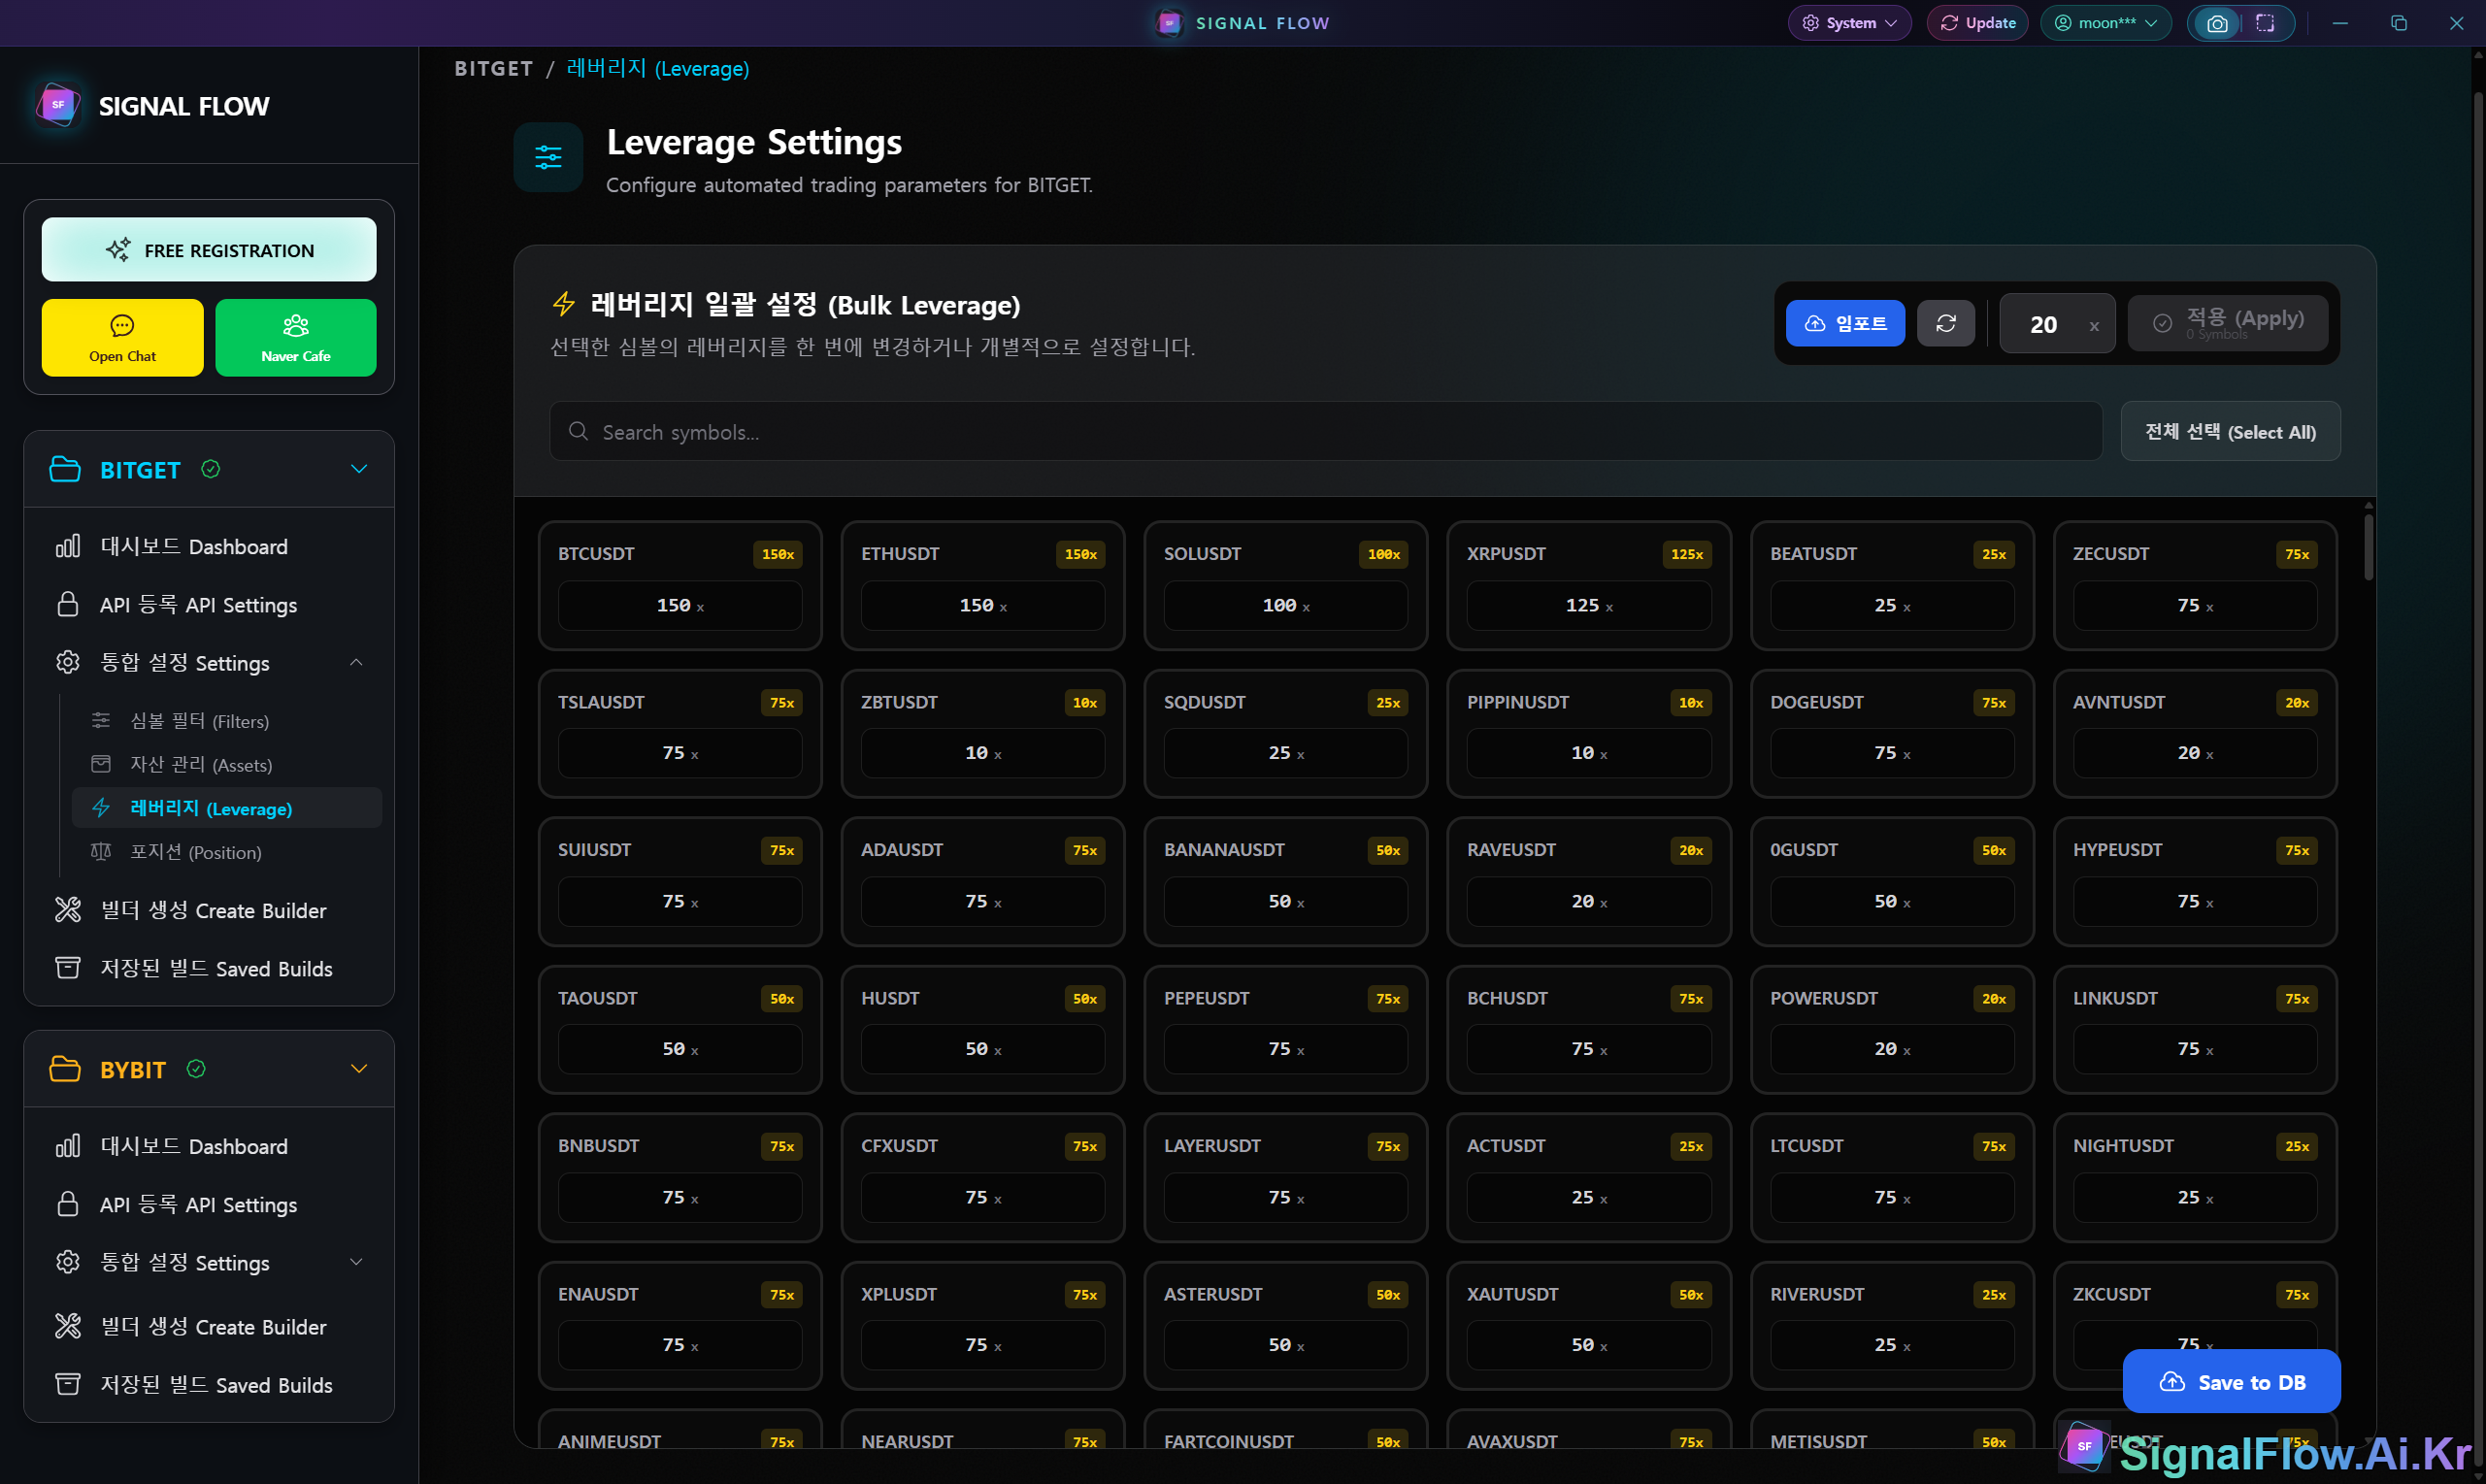The image size is (2486, 1484).
Task: Click the symbol list vertical scrollbar
Action: (x=2368, y=548)
